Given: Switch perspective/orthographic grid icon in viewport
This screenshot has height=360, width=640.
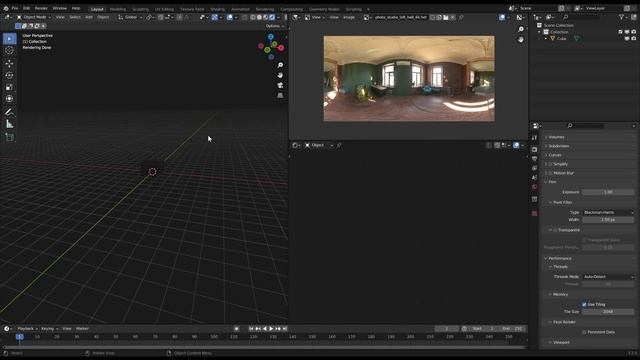Looking at the screenshot, I should click(280, 95).
